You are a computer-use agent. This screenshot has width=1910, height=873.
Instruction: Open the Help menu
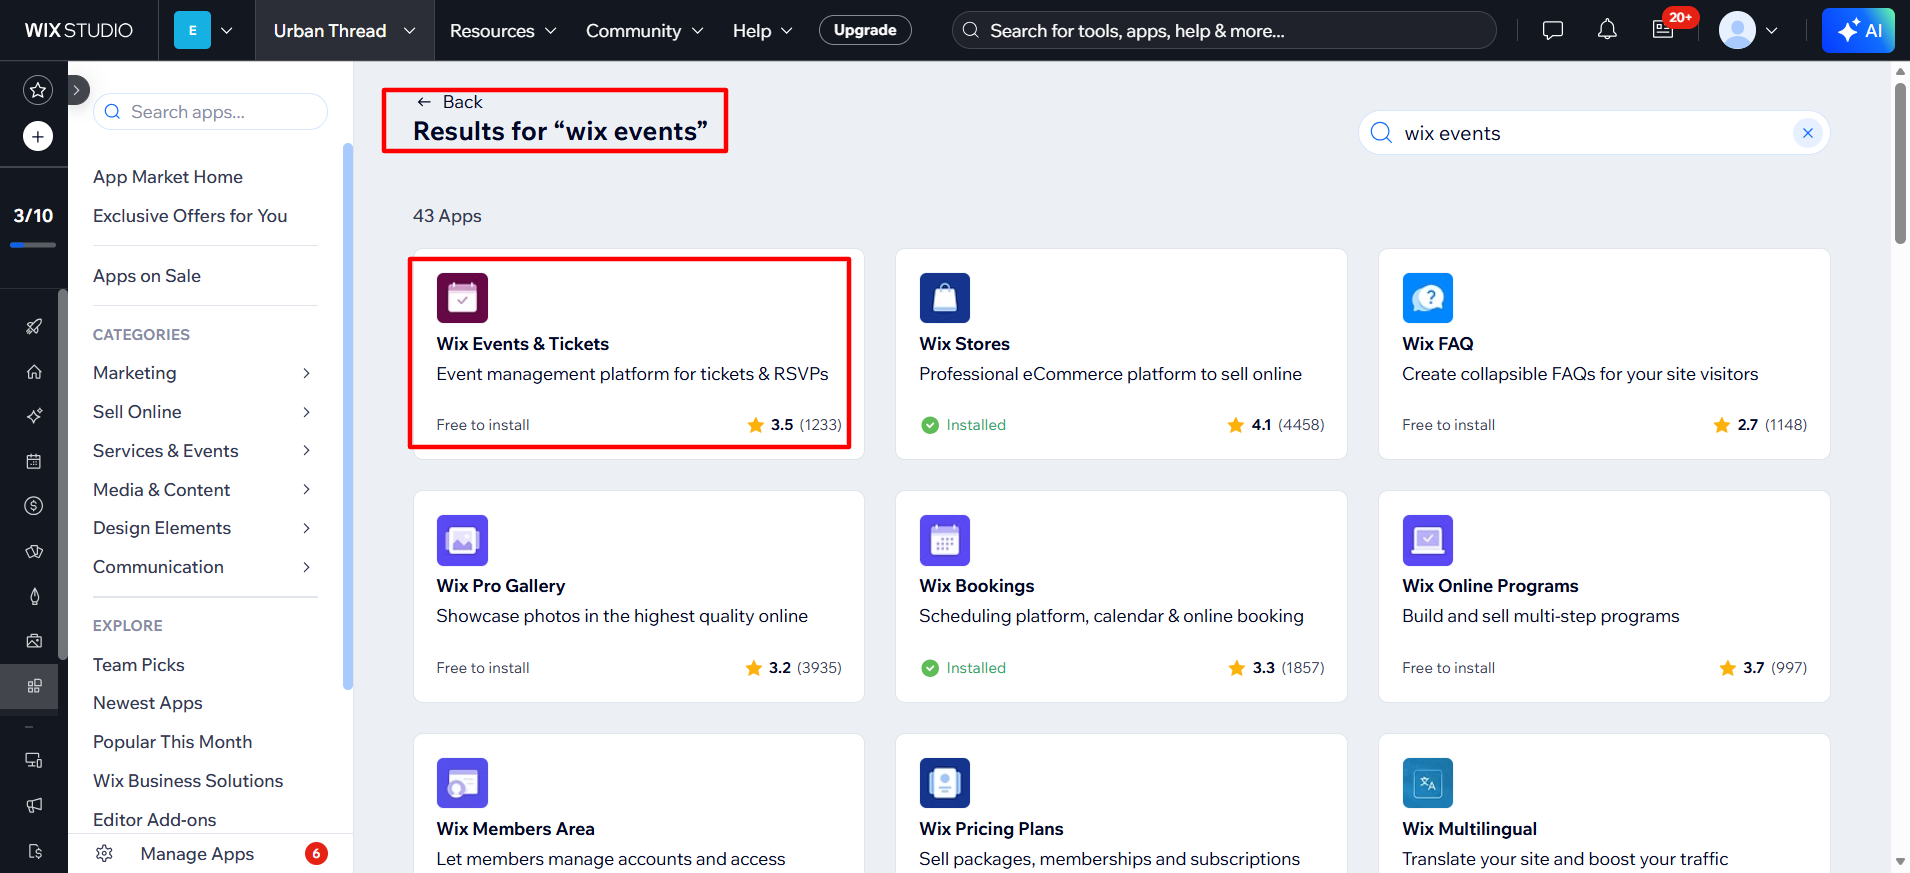click(x=763, y=31)
